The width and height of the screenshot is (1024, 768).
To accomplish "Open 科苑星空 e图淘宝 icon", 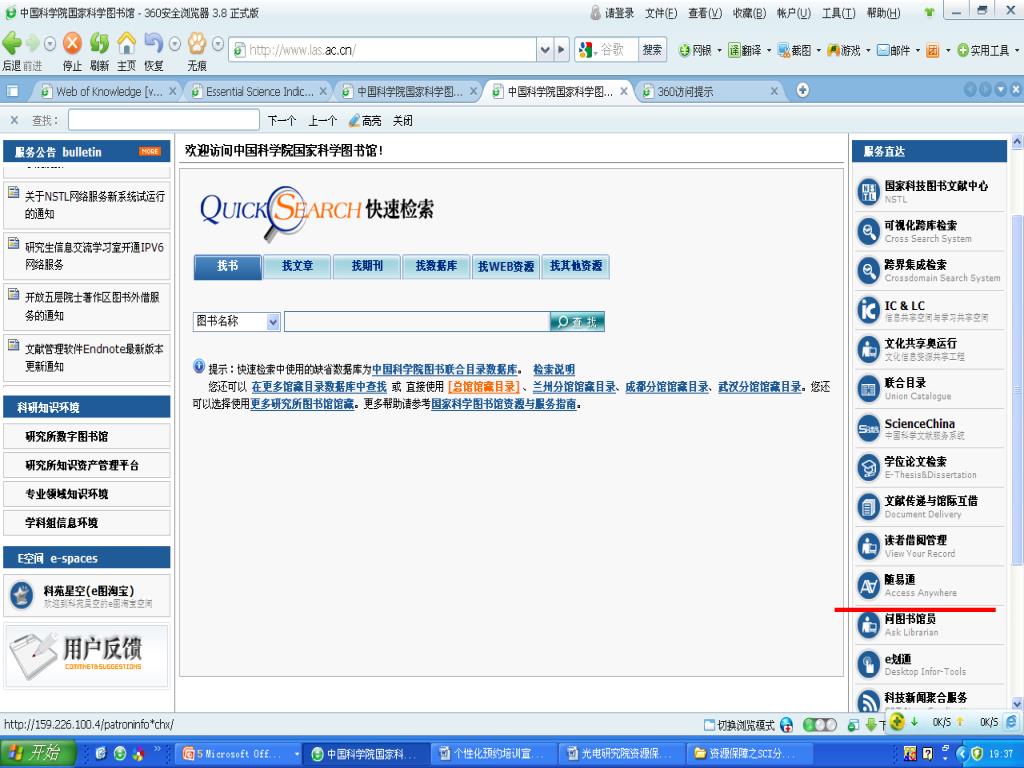I will coord(22,595).
